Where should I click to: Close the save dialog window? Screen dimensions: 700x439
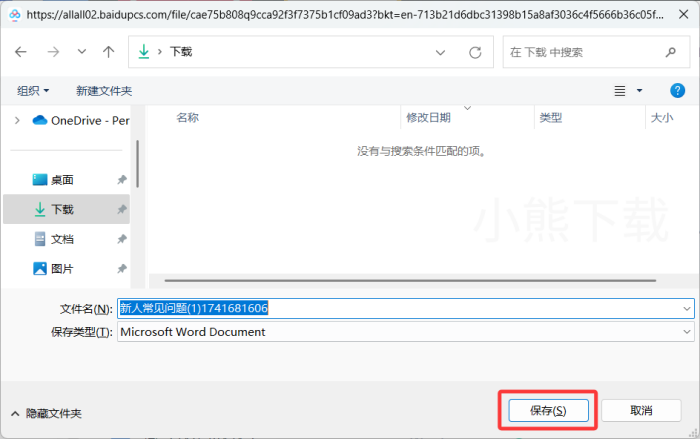point(683,14)
